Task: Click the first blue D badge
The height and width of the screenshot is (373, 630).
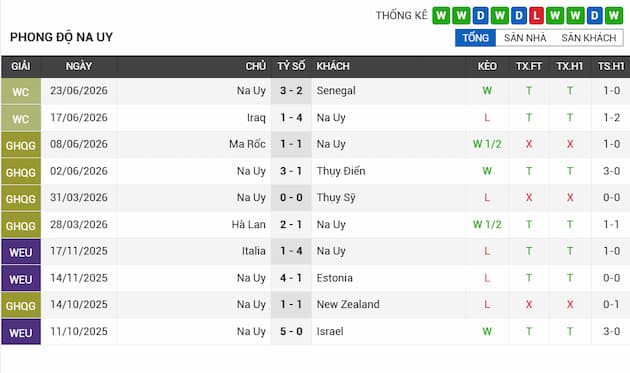Action: (x=480, y=16)
